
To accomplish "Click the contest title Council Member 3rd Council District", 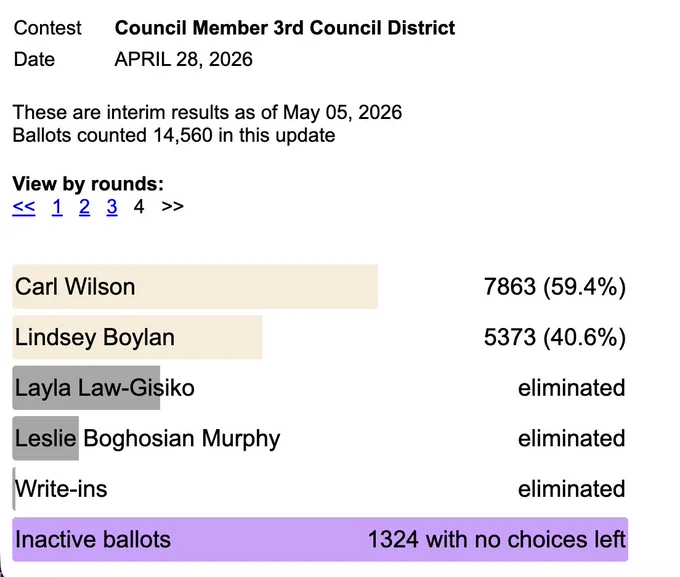I will click(x=285, y=28).
